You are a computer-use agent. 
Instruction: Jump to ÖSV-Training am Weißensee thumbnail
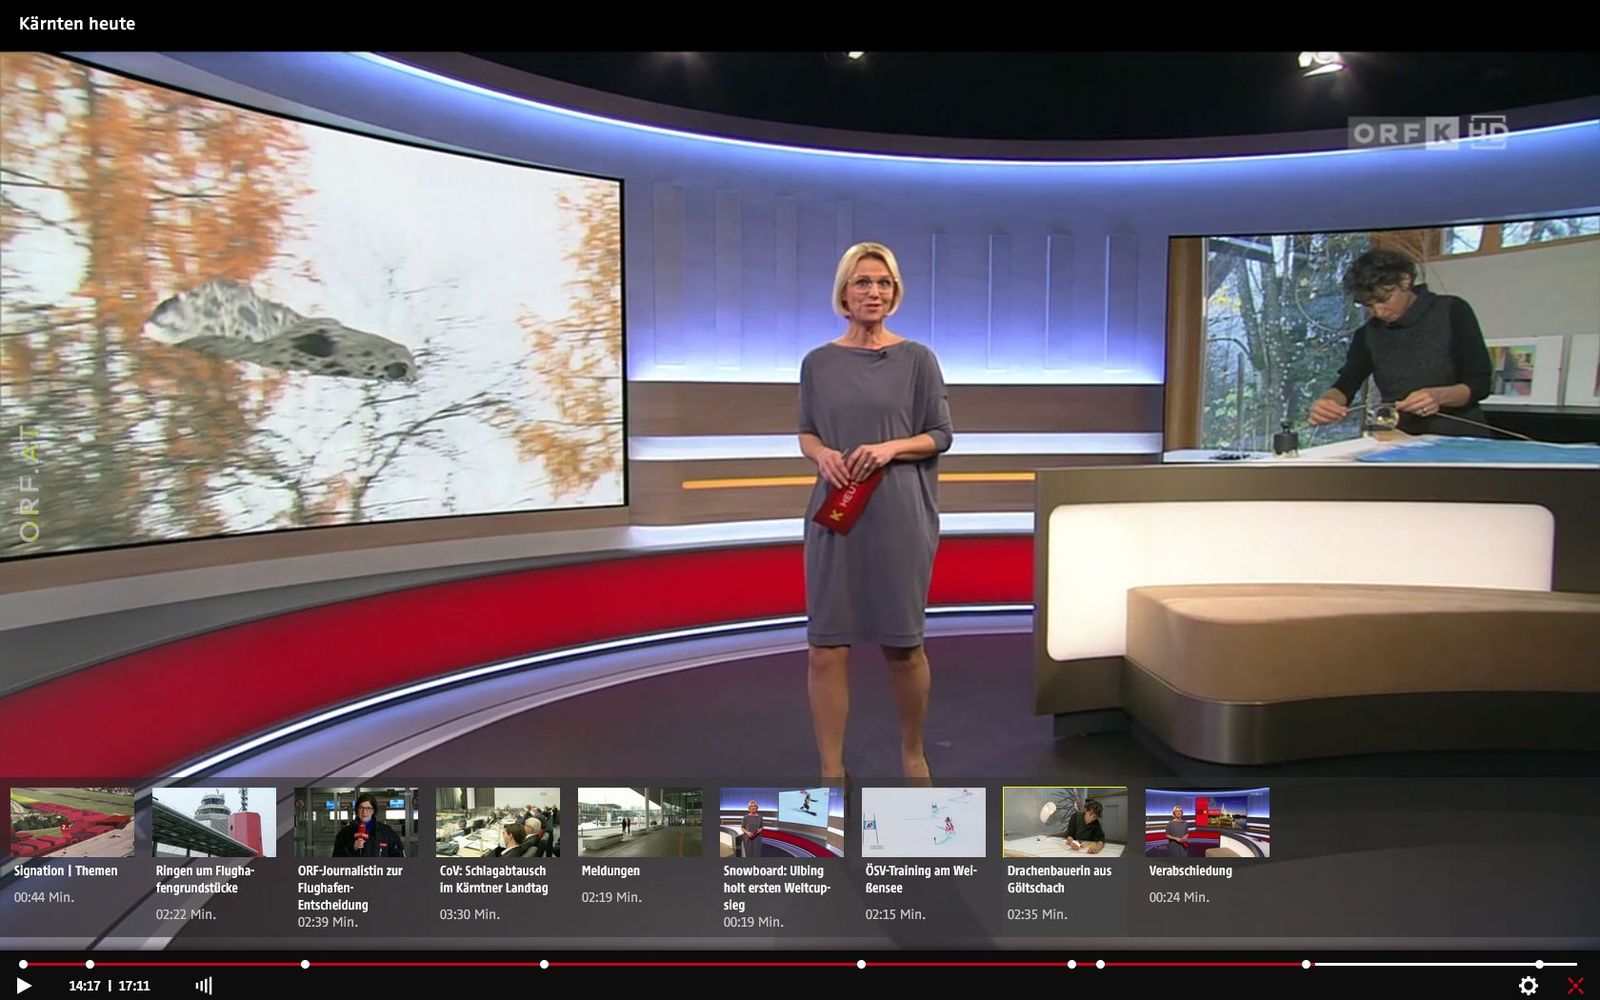(x=924, y=822)
